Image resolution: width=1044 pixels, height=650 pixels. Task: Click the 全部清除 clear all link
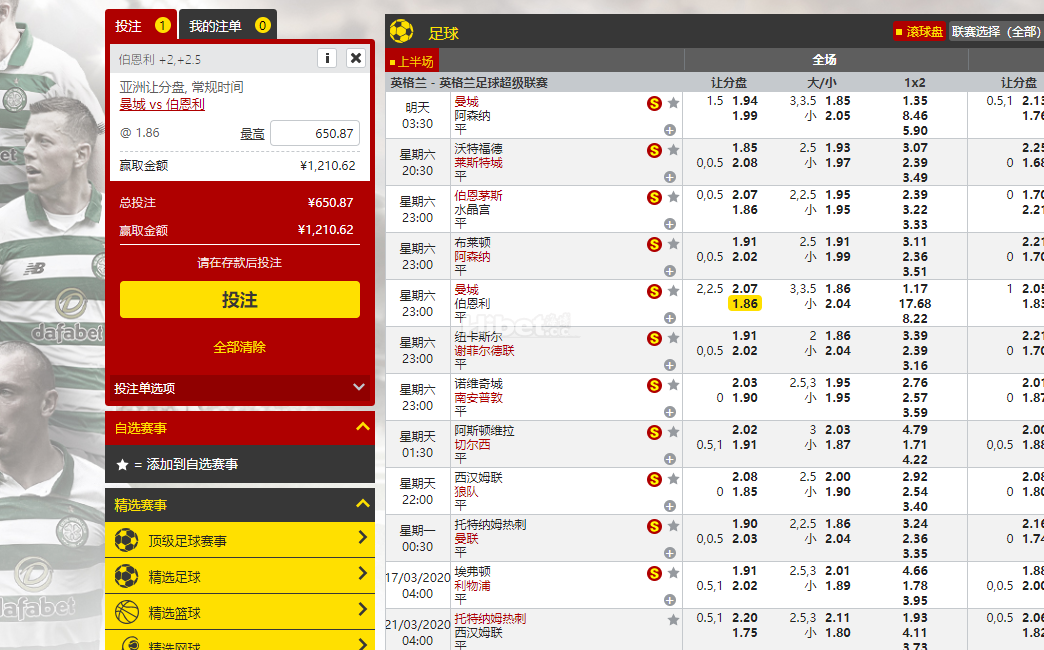[x=239, y=347]
